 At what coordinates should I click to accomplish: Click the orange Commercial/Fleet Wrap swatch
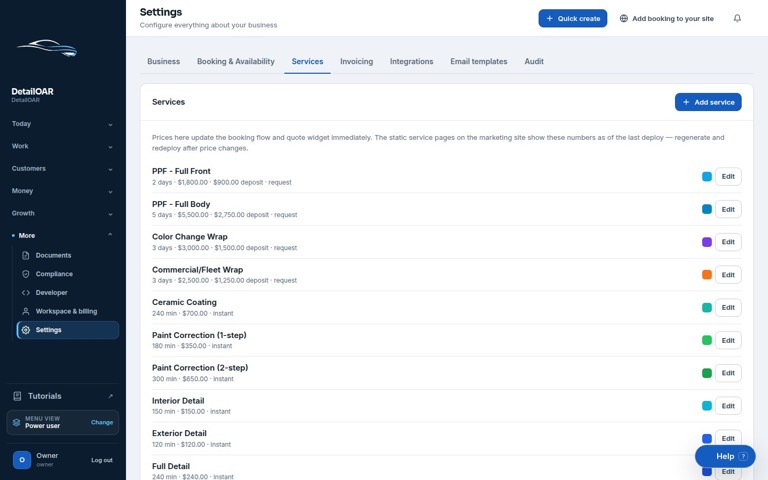click(x=707, y=275)
